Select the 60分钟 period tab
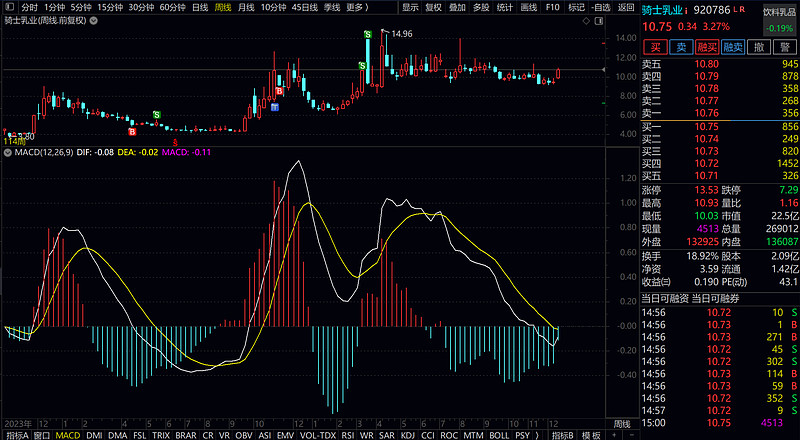 (172, 7)
